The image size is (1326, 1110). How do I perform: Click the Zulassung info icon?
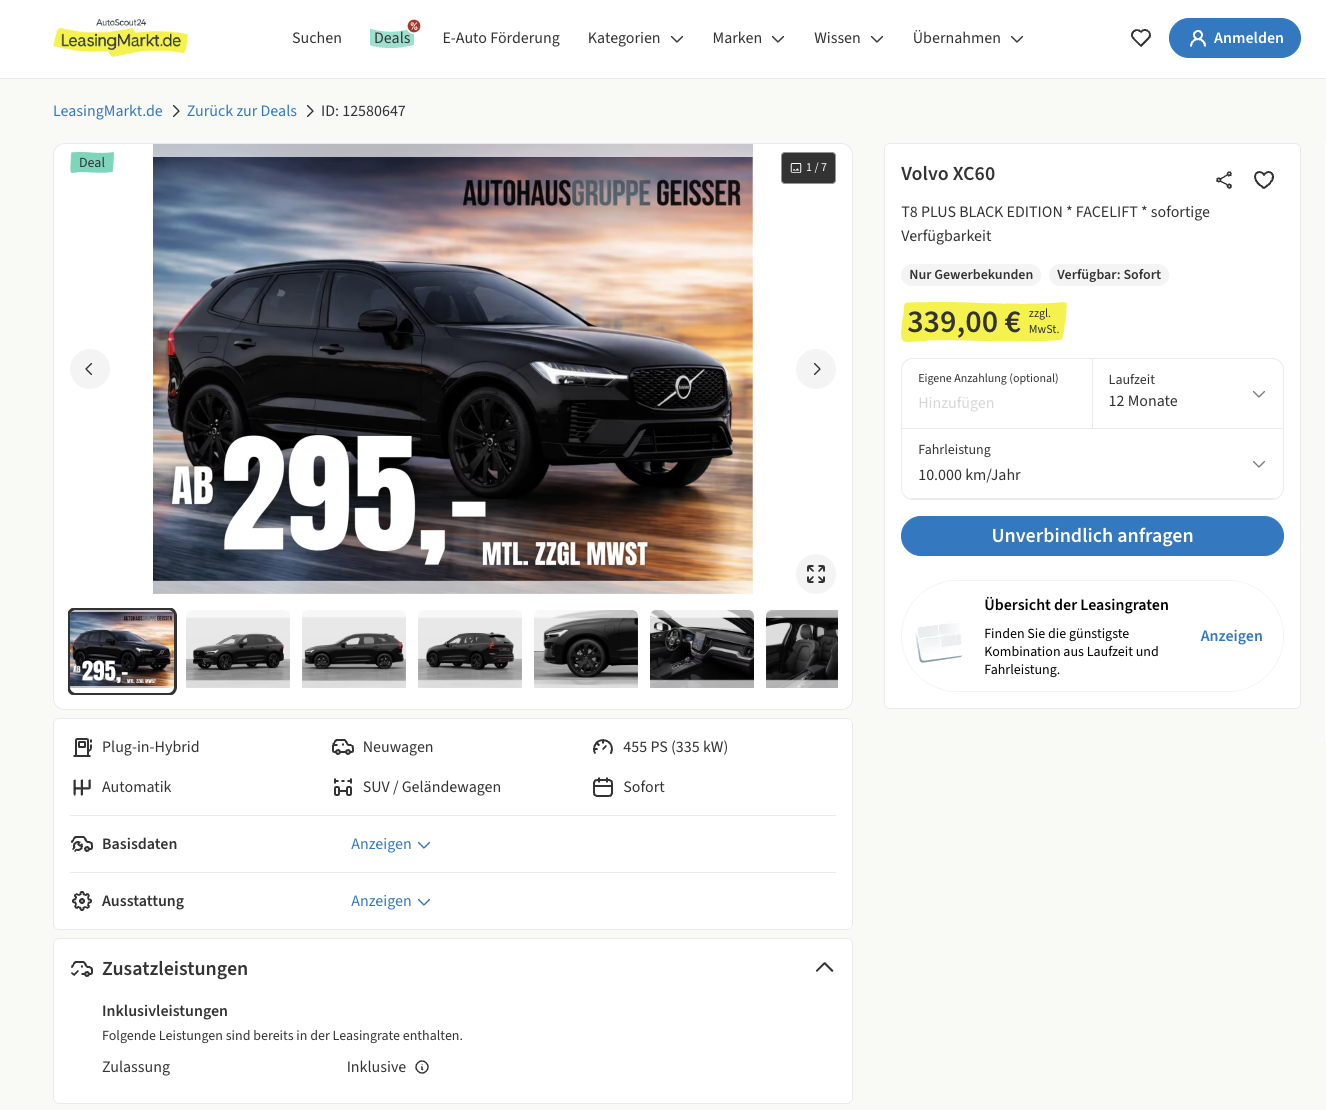pos(422,1067)
